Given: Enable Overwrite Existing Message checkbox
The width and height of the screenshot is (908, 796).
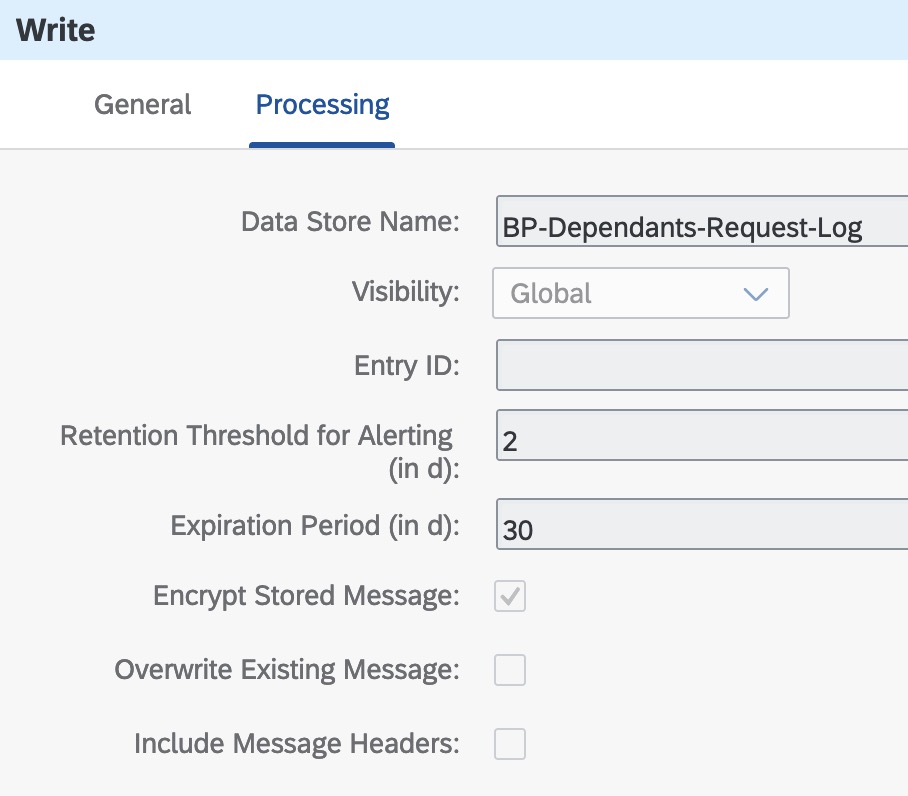Looking at the screenshot, I should [510, 670].
